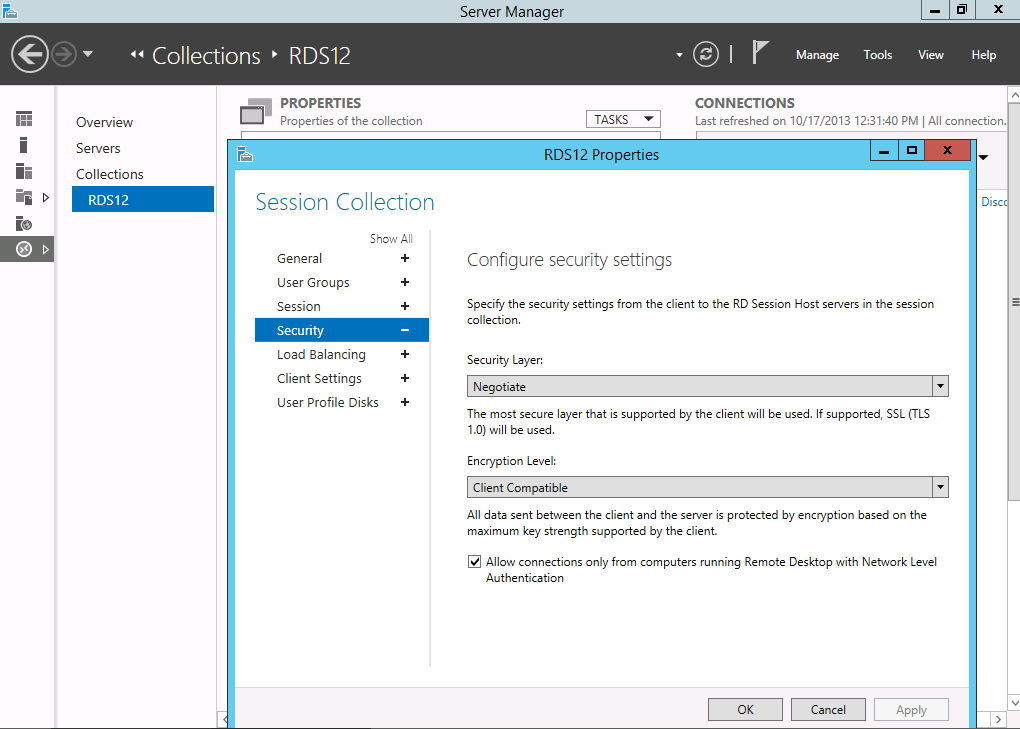Viewport: 1020px width, 729px height.
Task: Open the All Servers sidebar icon
Action: coord(24,171)
